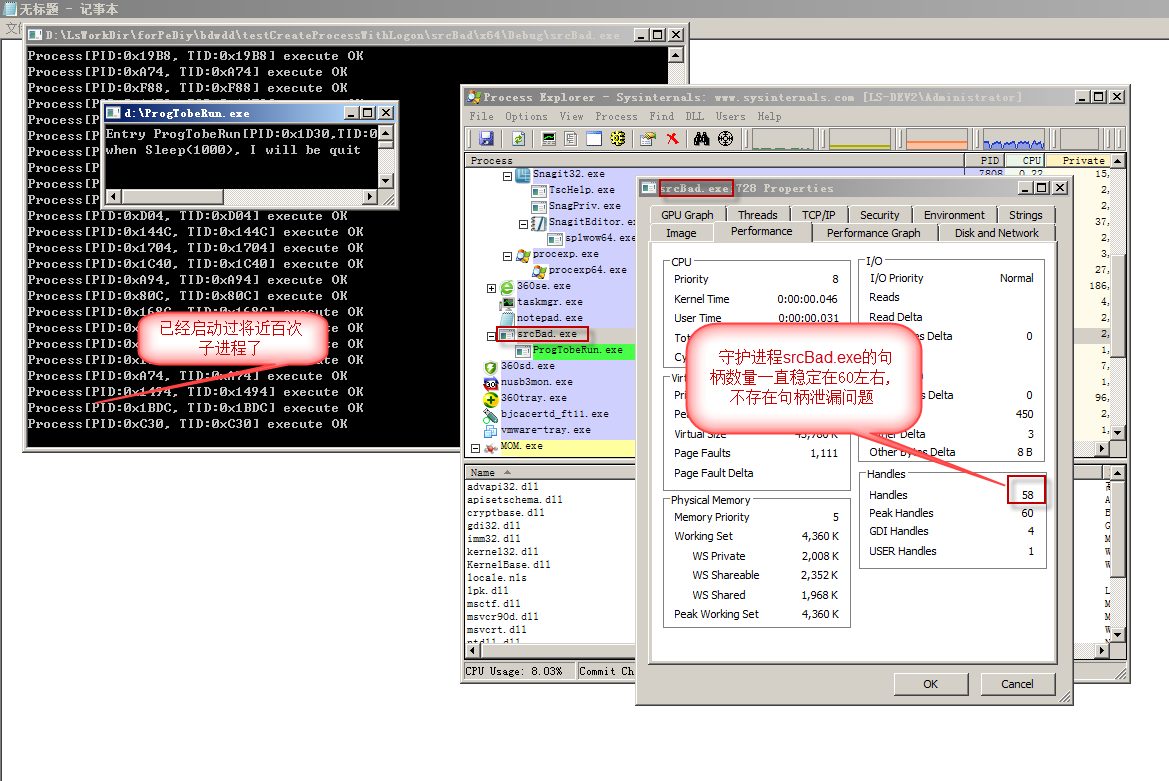
Task: Toggle the Show Process Tree toolbar icon
Action: pyautogui.click(x=571, y=139)
